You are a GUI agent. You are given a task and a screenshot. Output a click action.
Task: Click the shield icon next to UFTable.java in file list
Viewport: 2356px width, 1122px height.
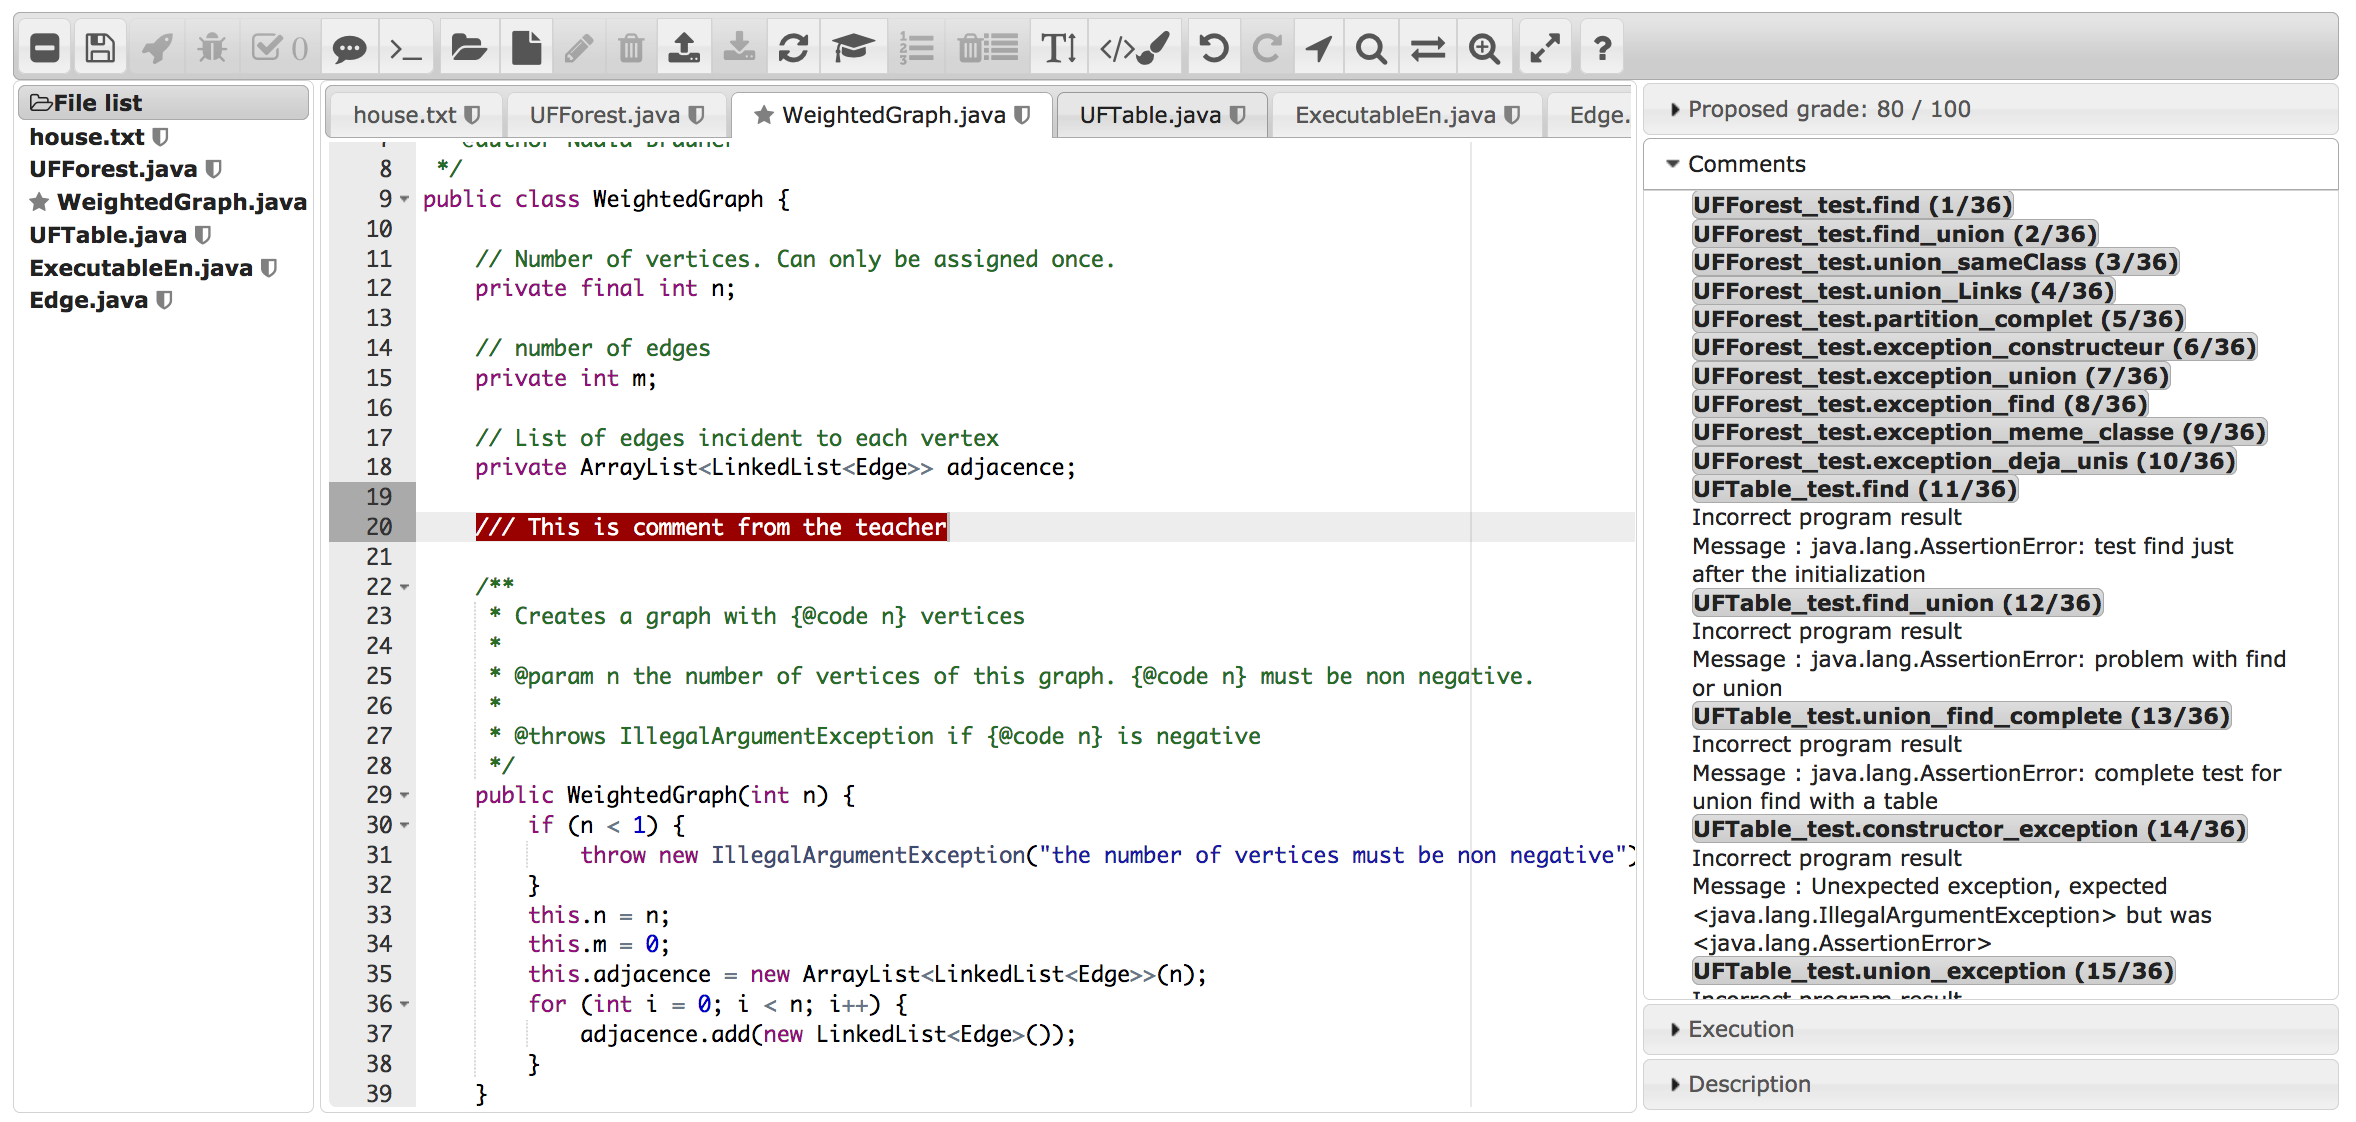pos(203,234)
